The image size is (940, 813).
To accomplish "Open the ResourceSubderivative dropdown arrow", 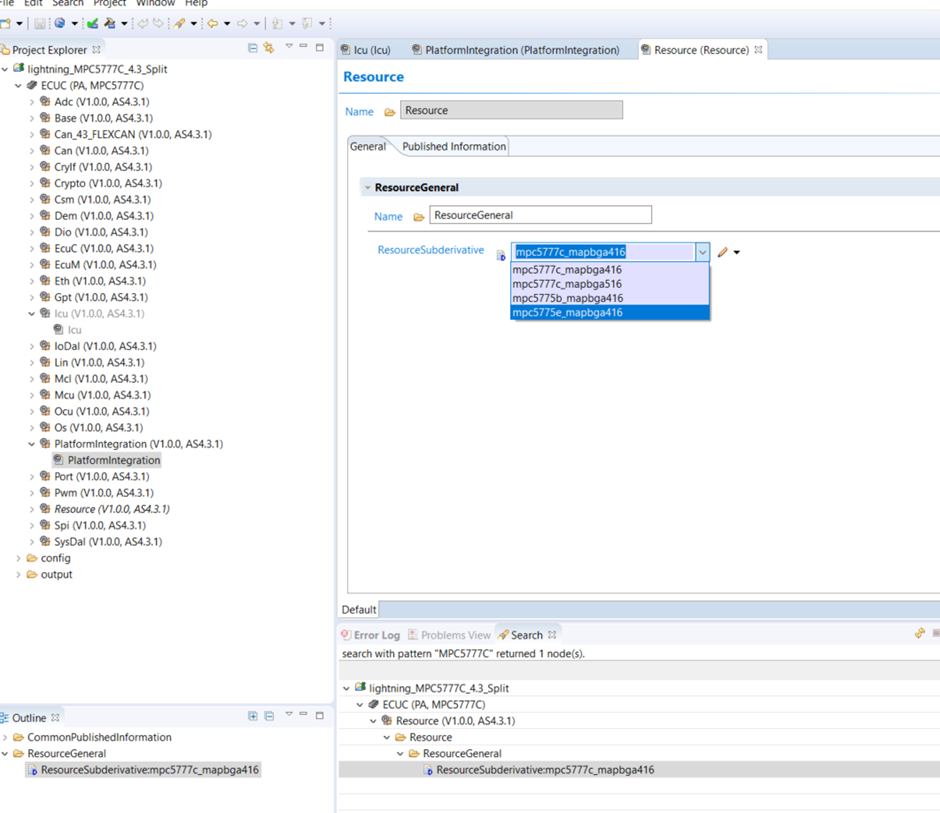I will click(x=702, y=252).
